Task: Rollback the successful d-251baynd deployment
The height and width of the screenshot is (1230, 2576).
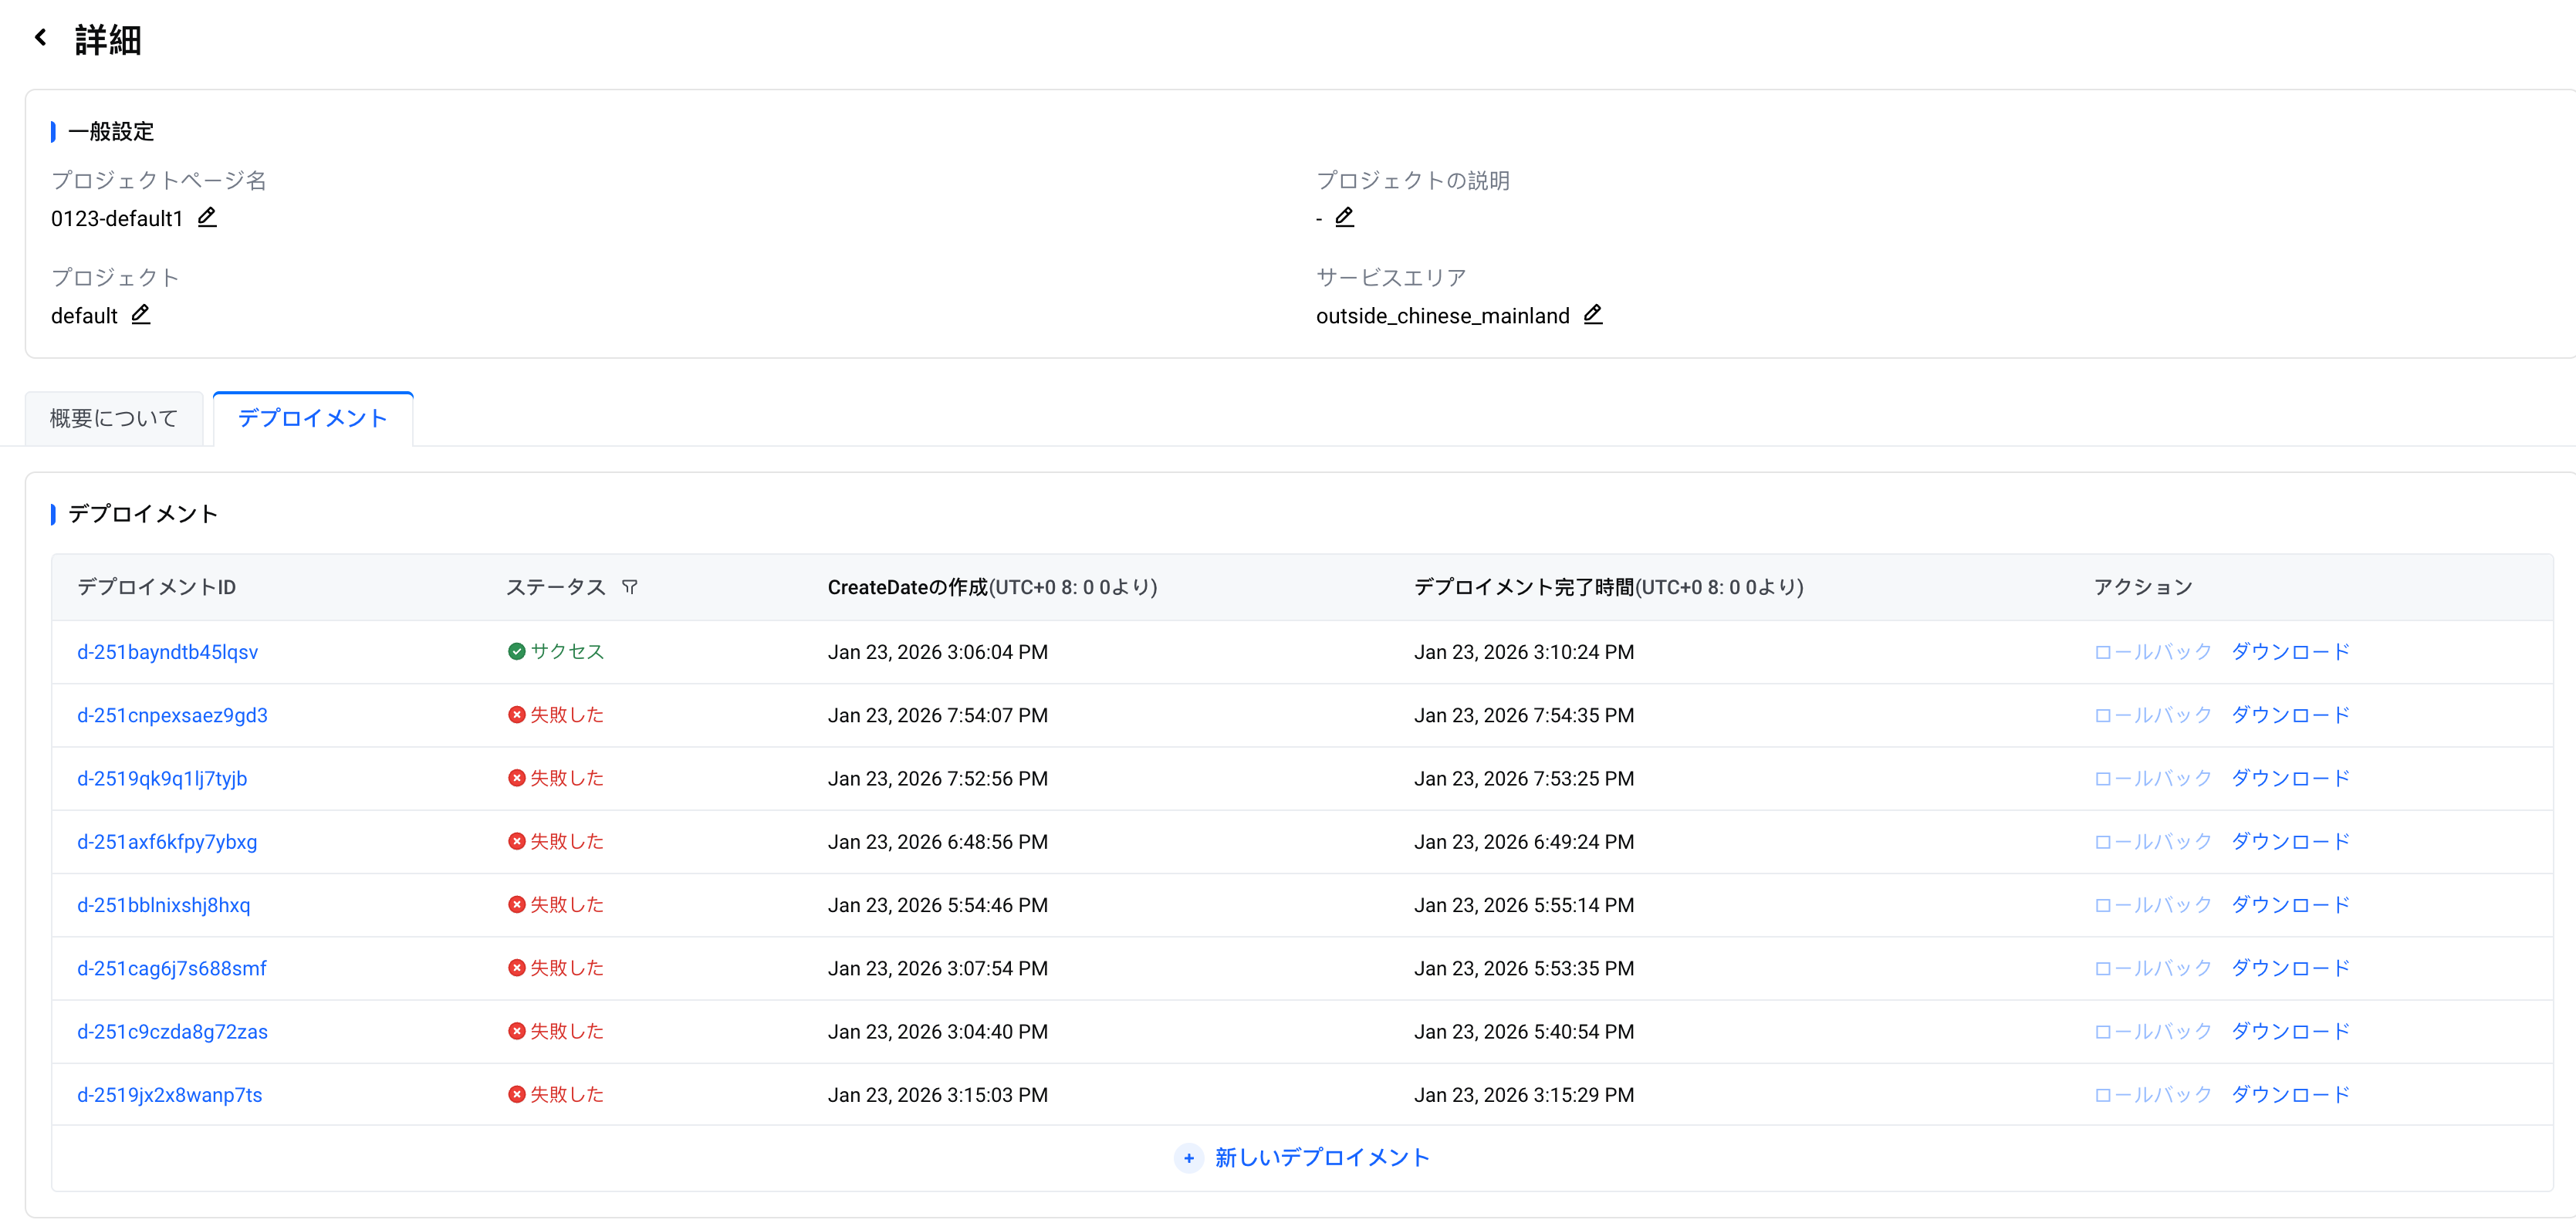Action: 2153,652
